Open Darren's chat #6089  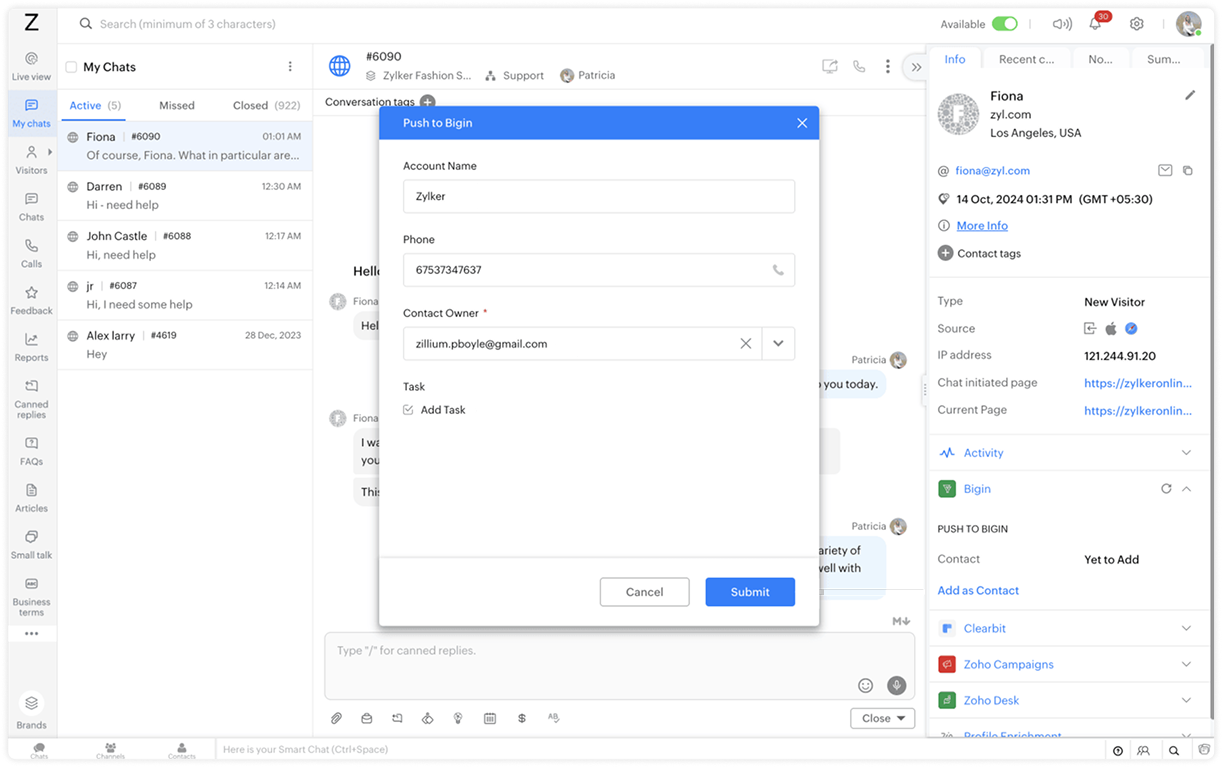[x=185, y=196]
